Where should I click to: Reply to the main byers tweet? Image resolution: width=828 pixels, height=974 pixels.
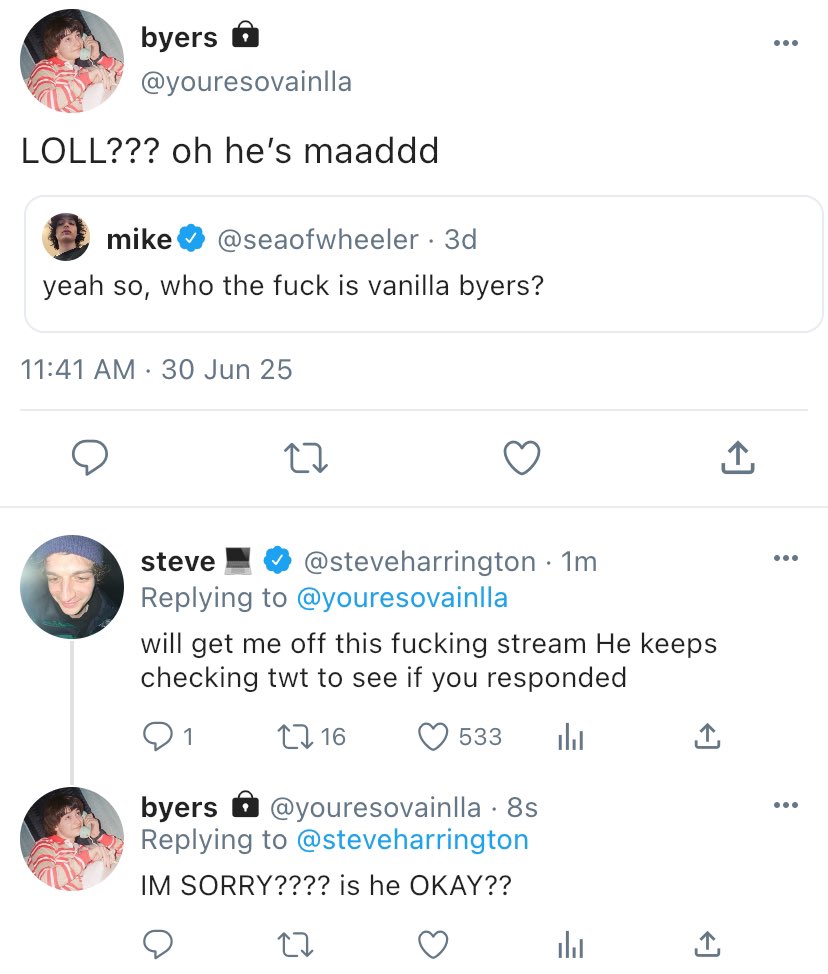[90, 458]
